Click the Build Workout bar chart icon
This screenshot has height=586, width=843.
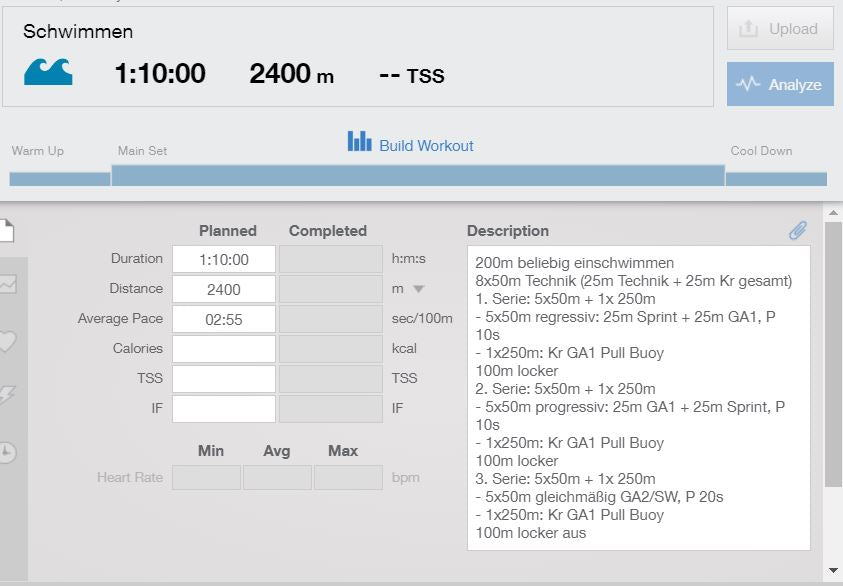pos(359,142)
